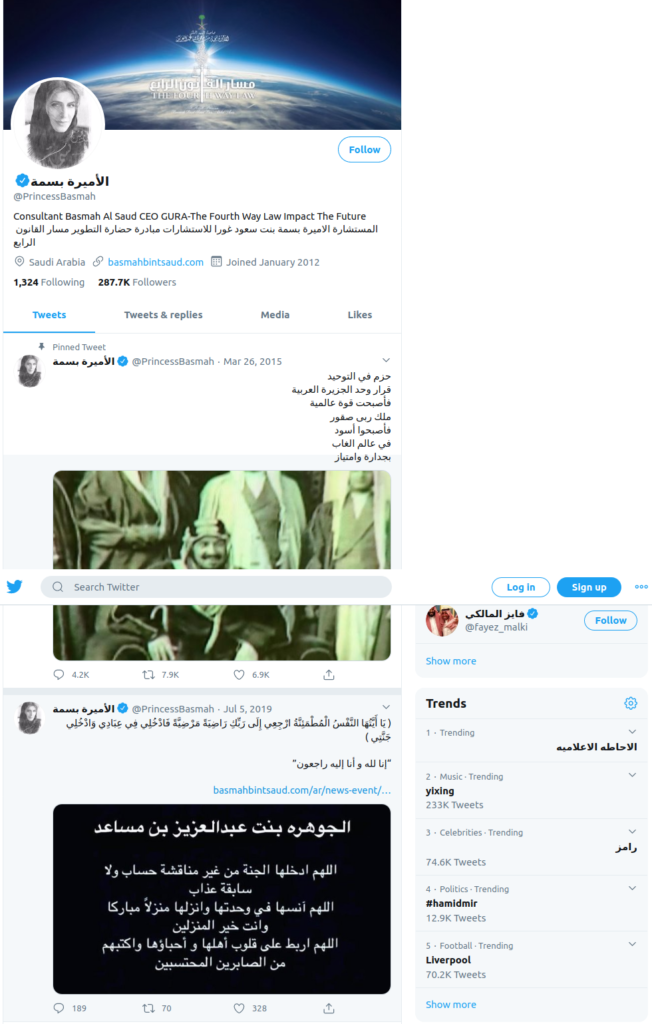Follow the PrincessBasmah profile
652x1024 pixels.
(365, 150)
